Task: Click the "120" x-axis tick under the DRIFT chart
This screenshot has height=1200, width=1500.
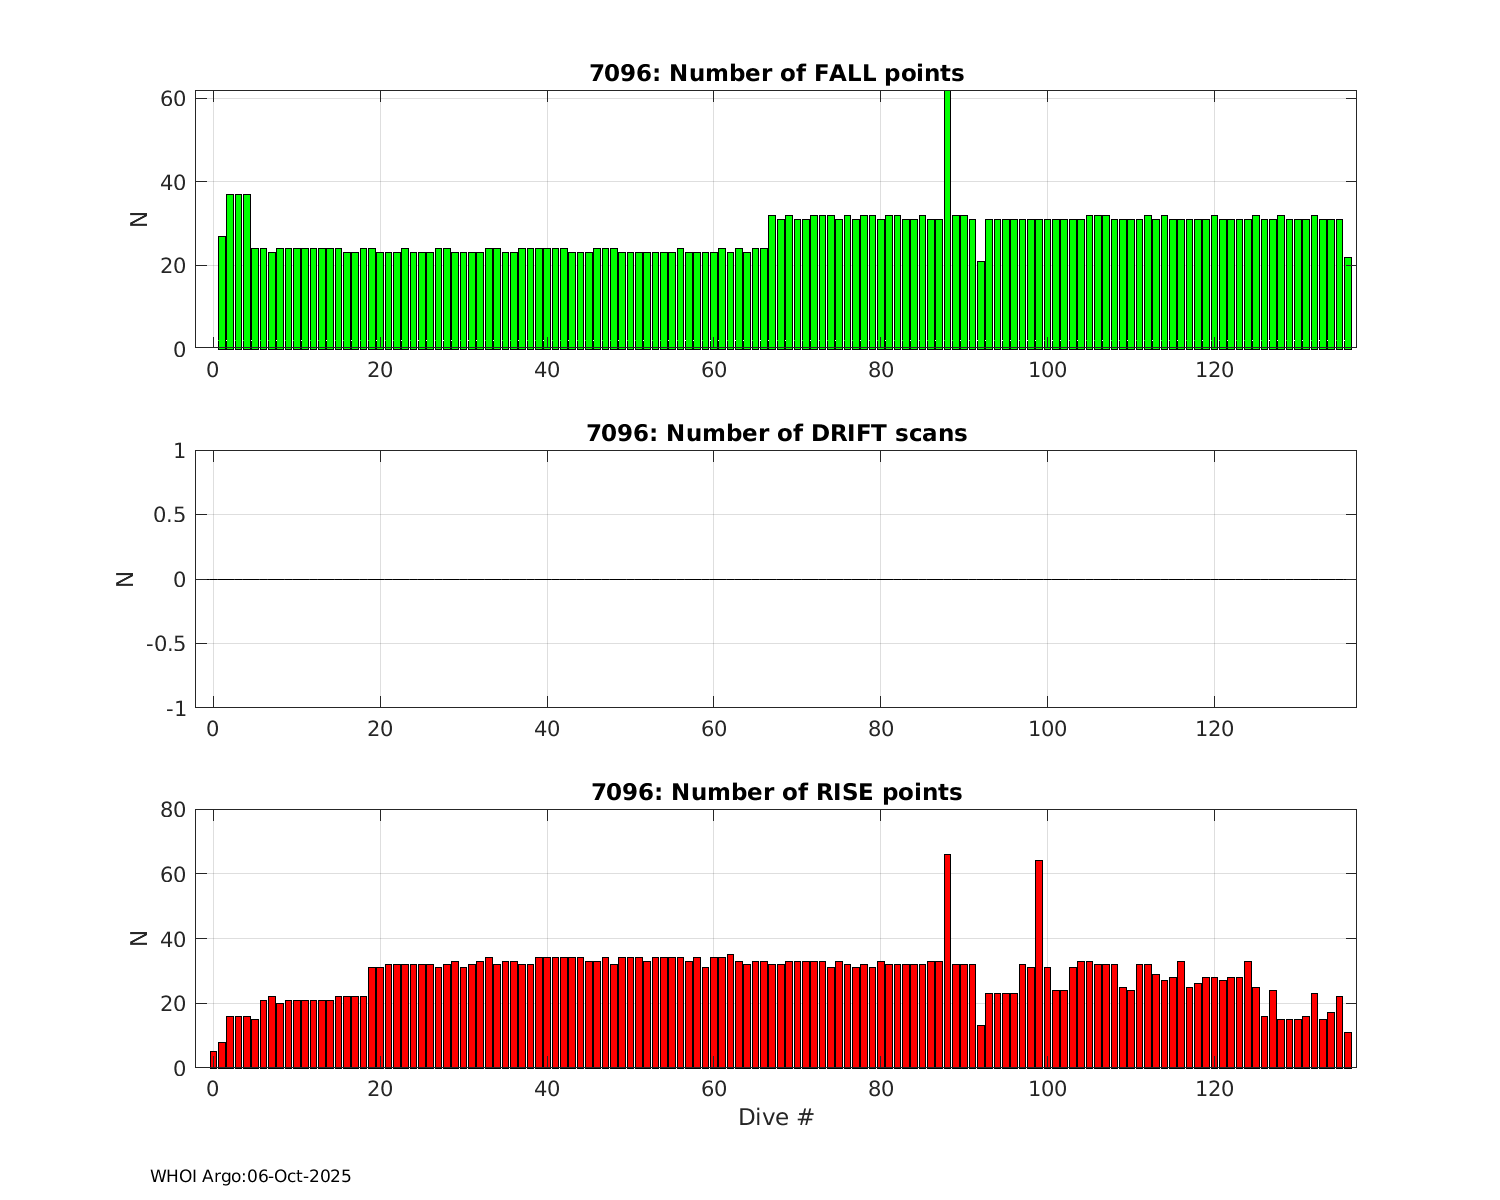Action: [1214, 729]
